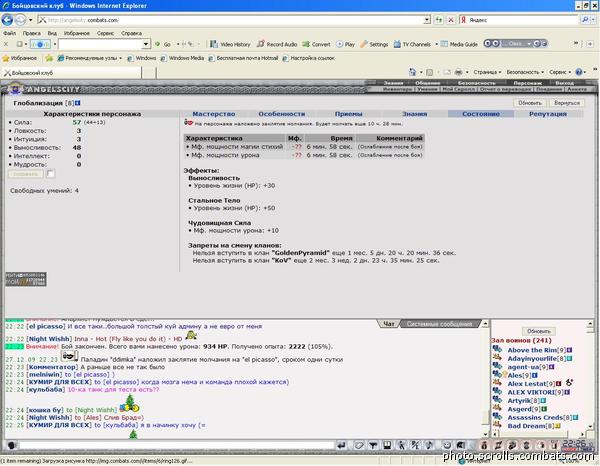Click private-message icon left of agent-ua[9]
This screenshot has height=466, width=600.
pyautogui.click(x=497, y=366)
